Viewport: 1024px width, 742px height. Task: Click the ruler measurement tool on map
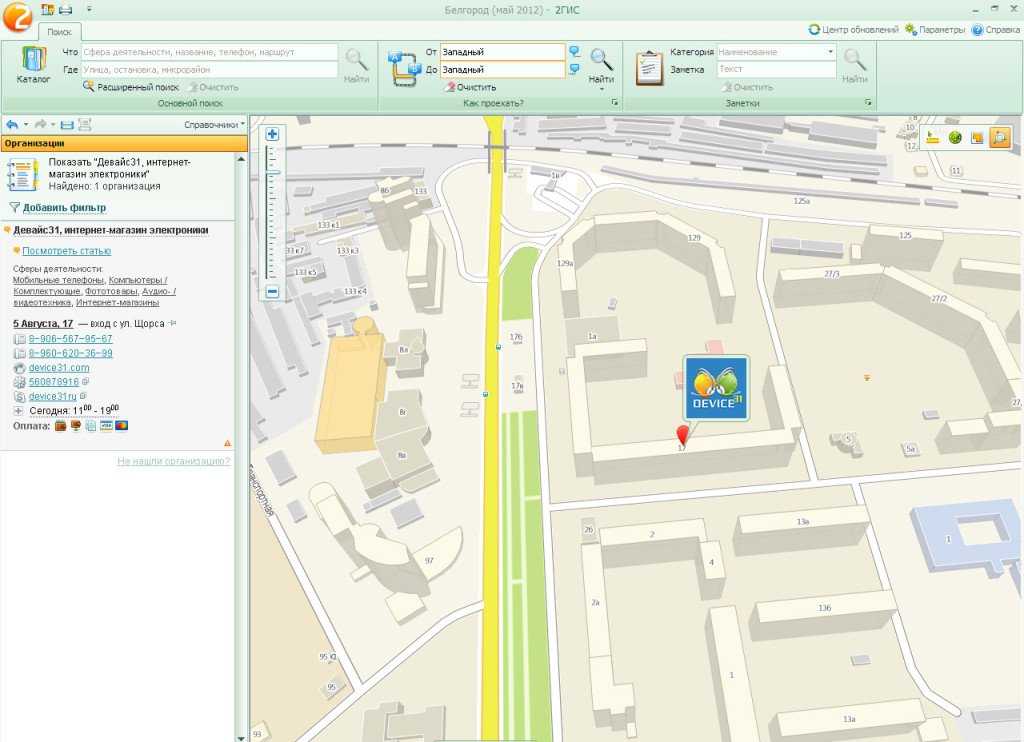[x=932, y=138]
